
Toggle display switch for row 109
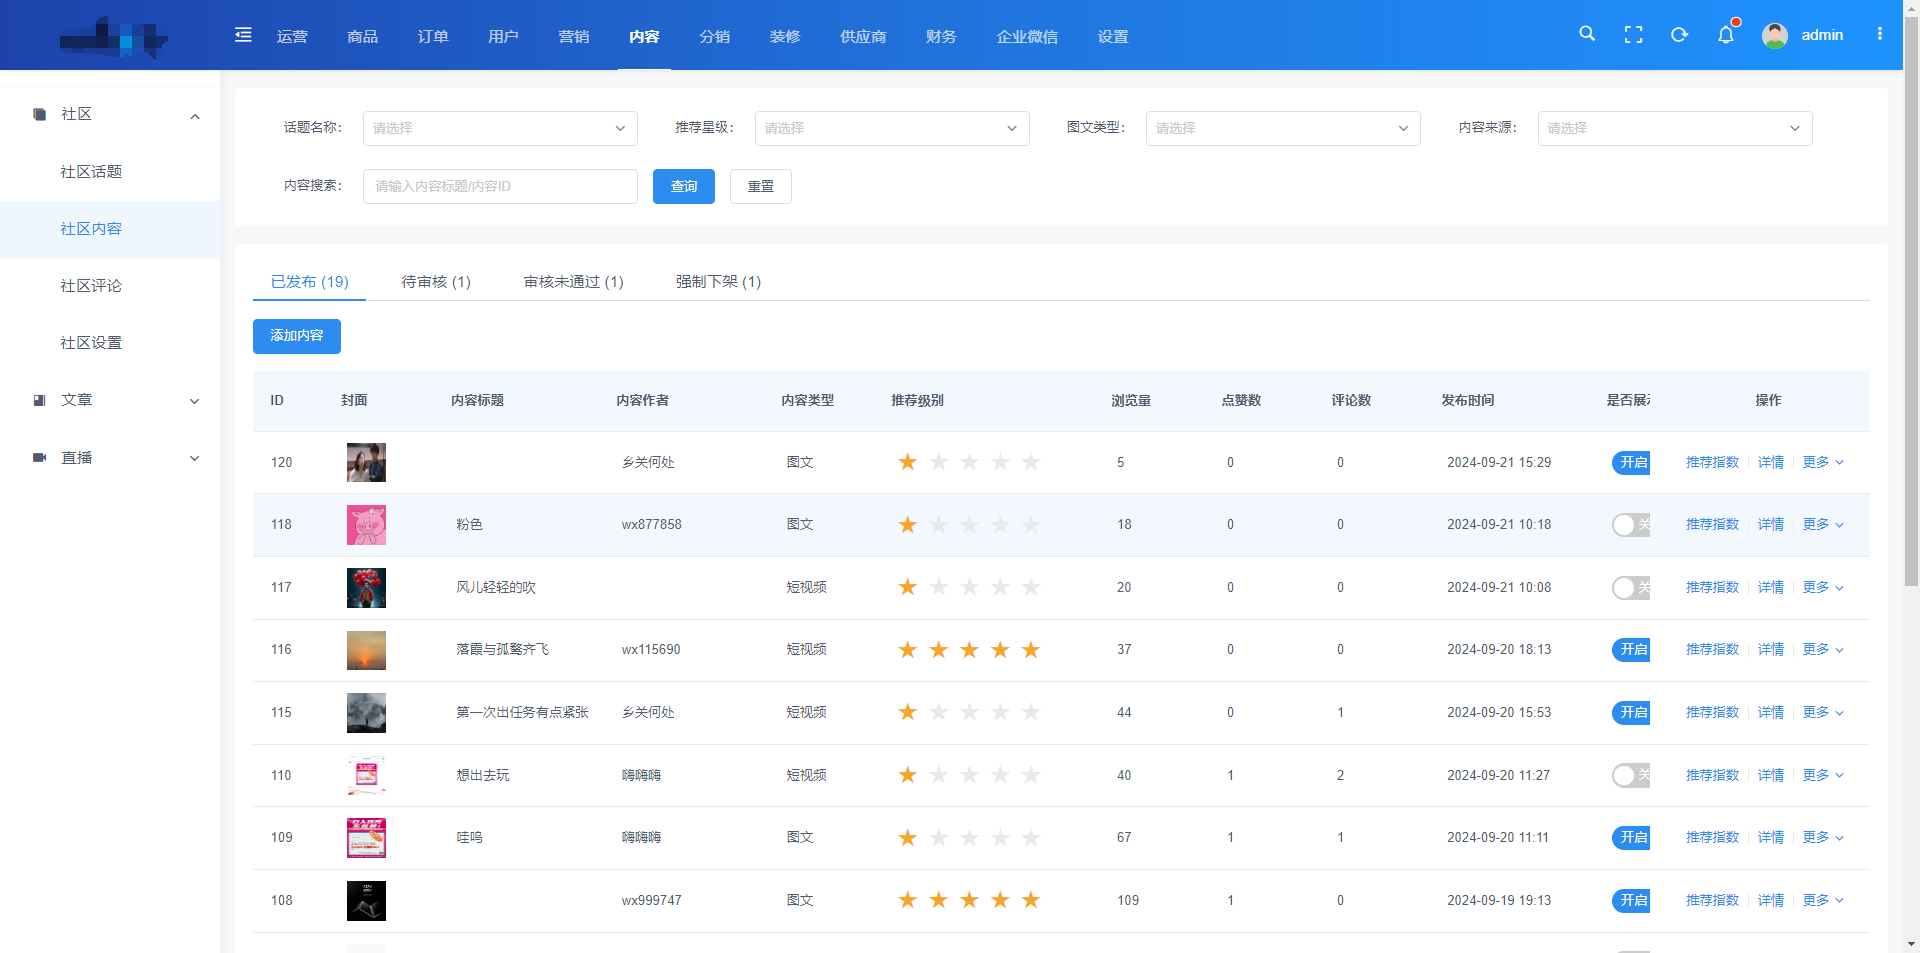[x=1631, y=838]
